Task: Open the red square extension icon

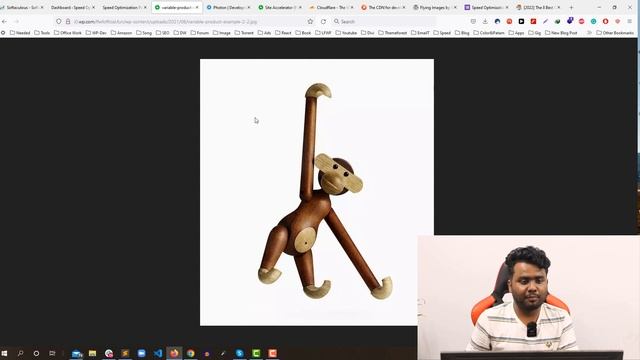Action: click(x=533, y=21)
